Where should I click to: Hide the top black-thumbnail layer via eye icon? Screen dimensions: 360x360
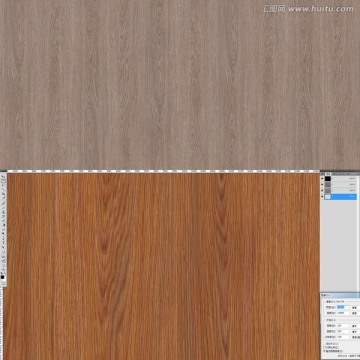(322, 178)
